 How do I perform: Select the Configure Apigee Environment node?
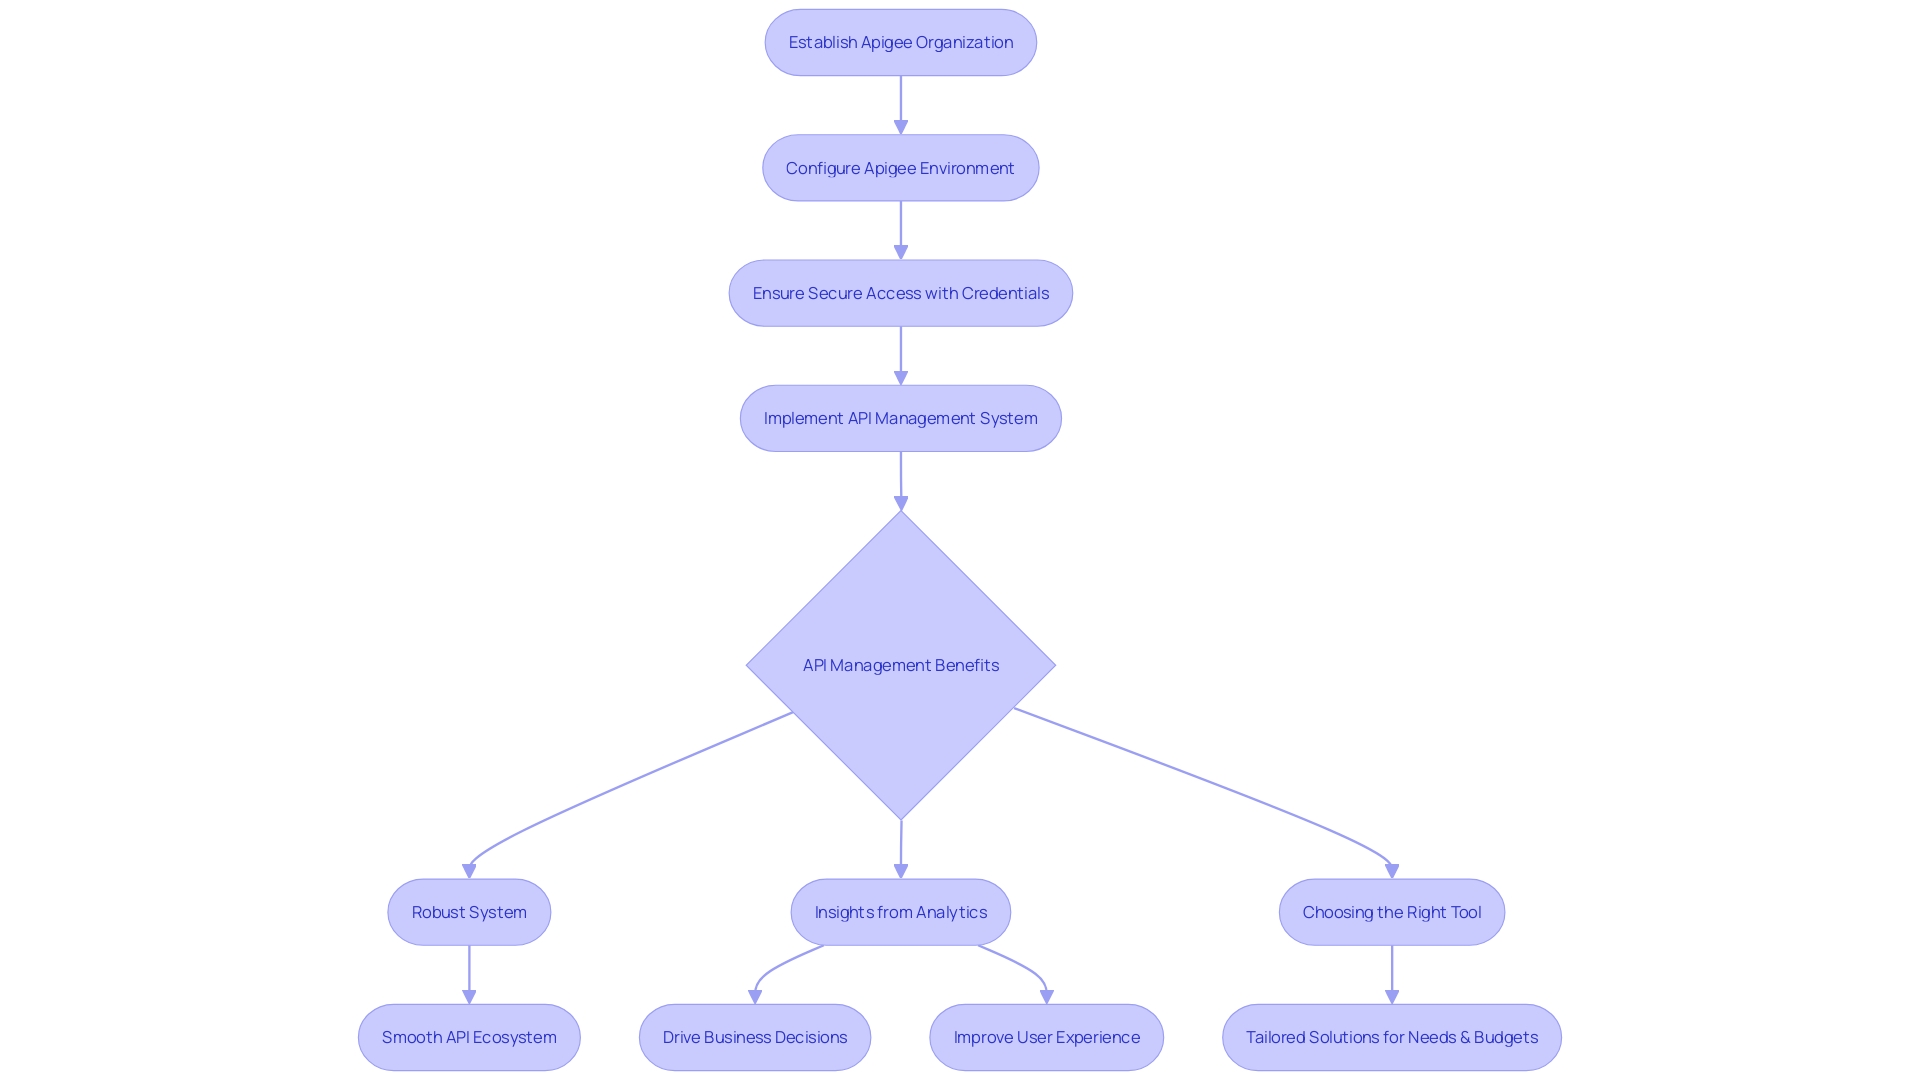click(x=901, y=167)
